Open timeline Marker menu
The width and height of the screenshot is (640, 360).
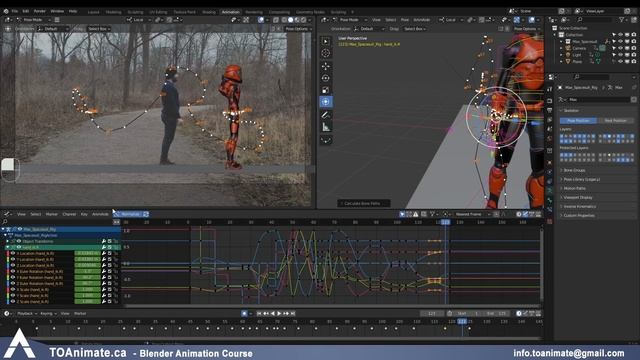point(80,313)
